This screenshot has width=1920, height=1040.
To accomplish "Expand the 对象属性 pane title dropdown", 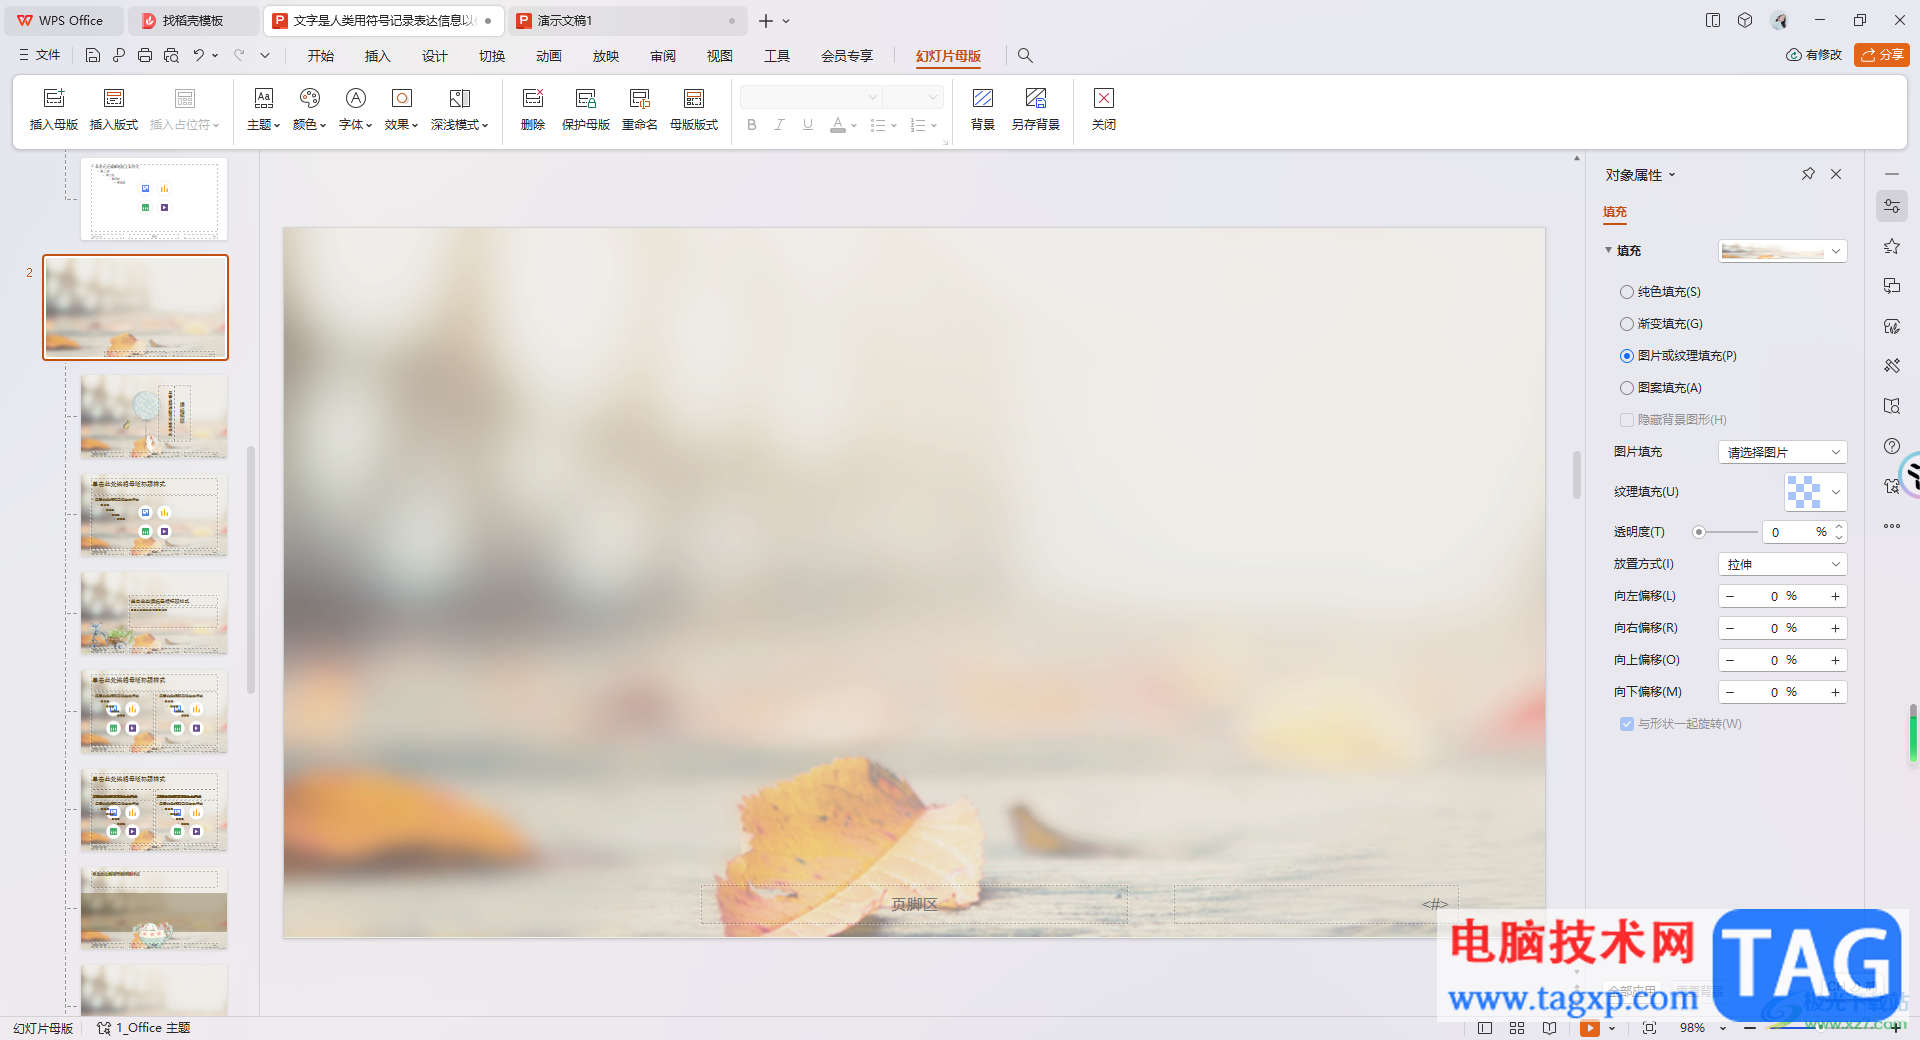I will tap(1672, 175).
